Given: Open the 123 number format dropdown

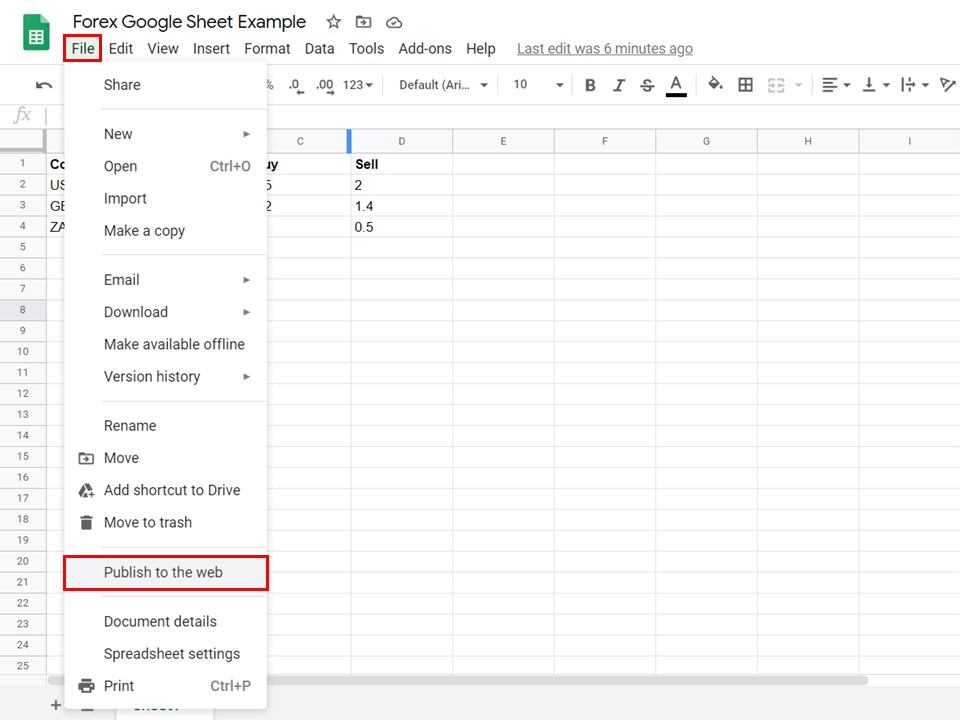Looking at the screenshot, I should point(356,86).
